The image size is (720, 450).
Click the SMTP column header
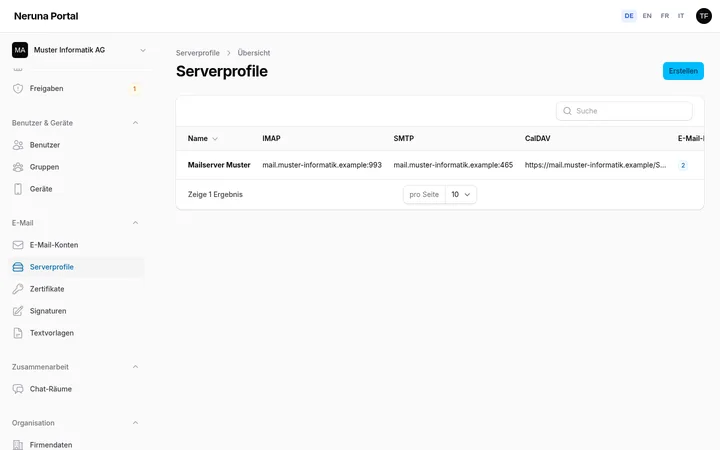click(x=404, y=139)
